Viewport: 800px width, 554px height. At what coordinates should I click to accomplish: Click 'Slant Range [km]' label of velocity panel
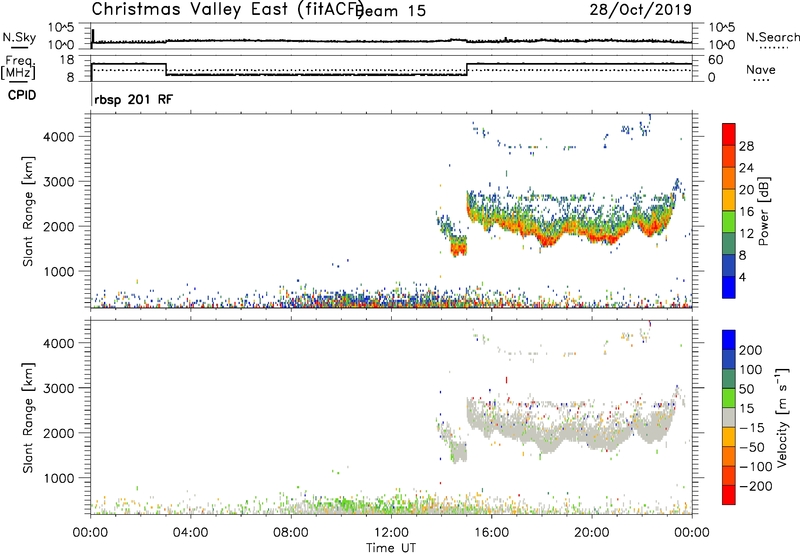28,418
